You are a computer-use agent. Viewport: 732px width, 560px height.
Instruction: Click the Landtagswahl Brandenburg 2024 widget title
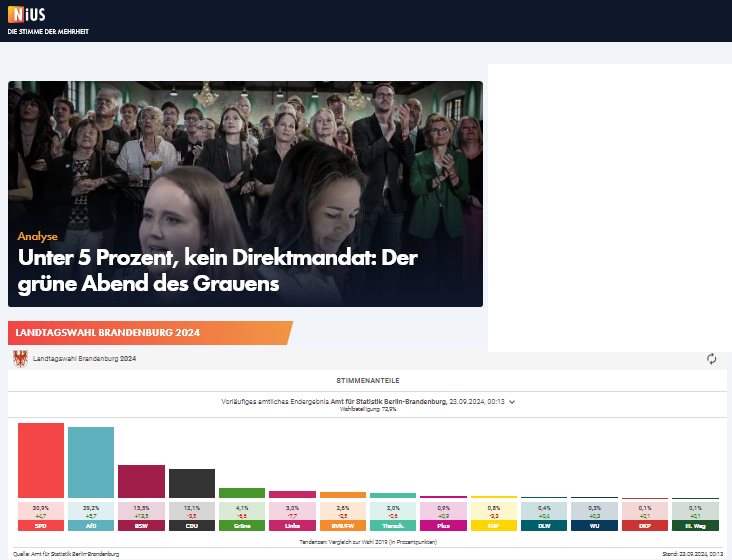click(85, 358)
